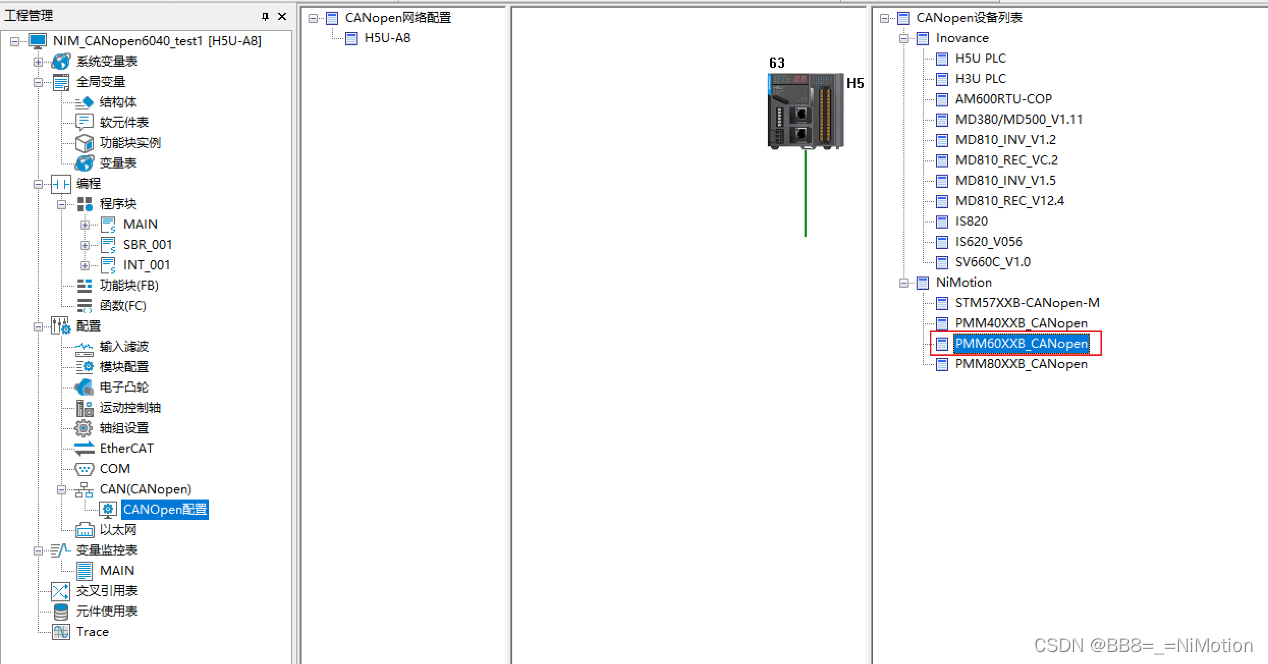Select PMM60XXB_CANopen device
This screenshot has height=664, width=1268.
tap(1021, 344)
